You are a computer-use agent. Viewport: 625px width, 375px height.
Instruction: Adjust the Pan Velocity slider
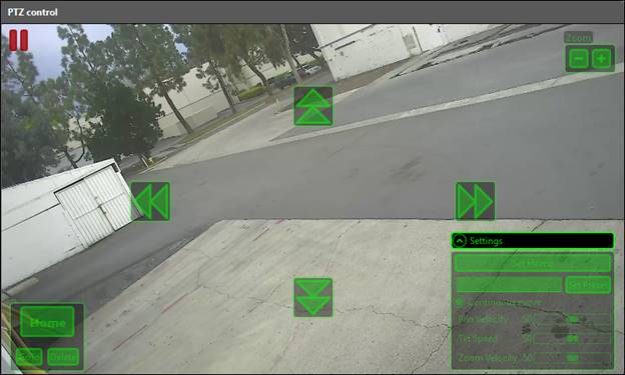pyautogui.click(x=572, y=319)
